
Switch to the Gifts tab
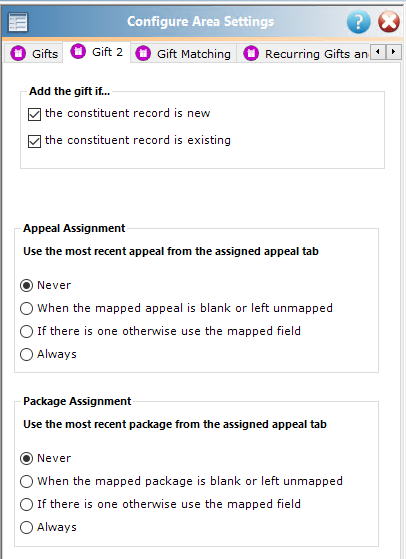[34, 54]
